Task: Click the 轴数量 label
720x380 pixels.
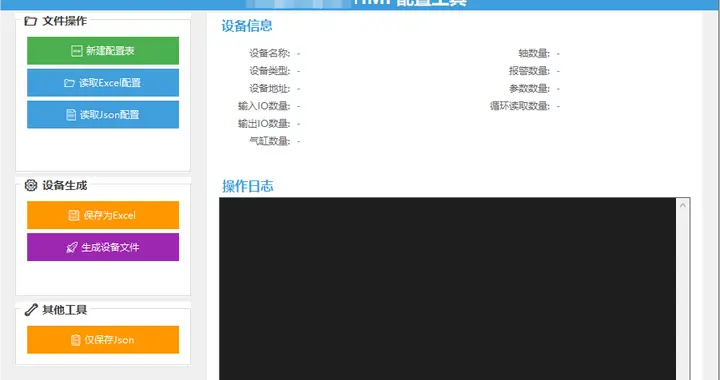Action: 534,53
